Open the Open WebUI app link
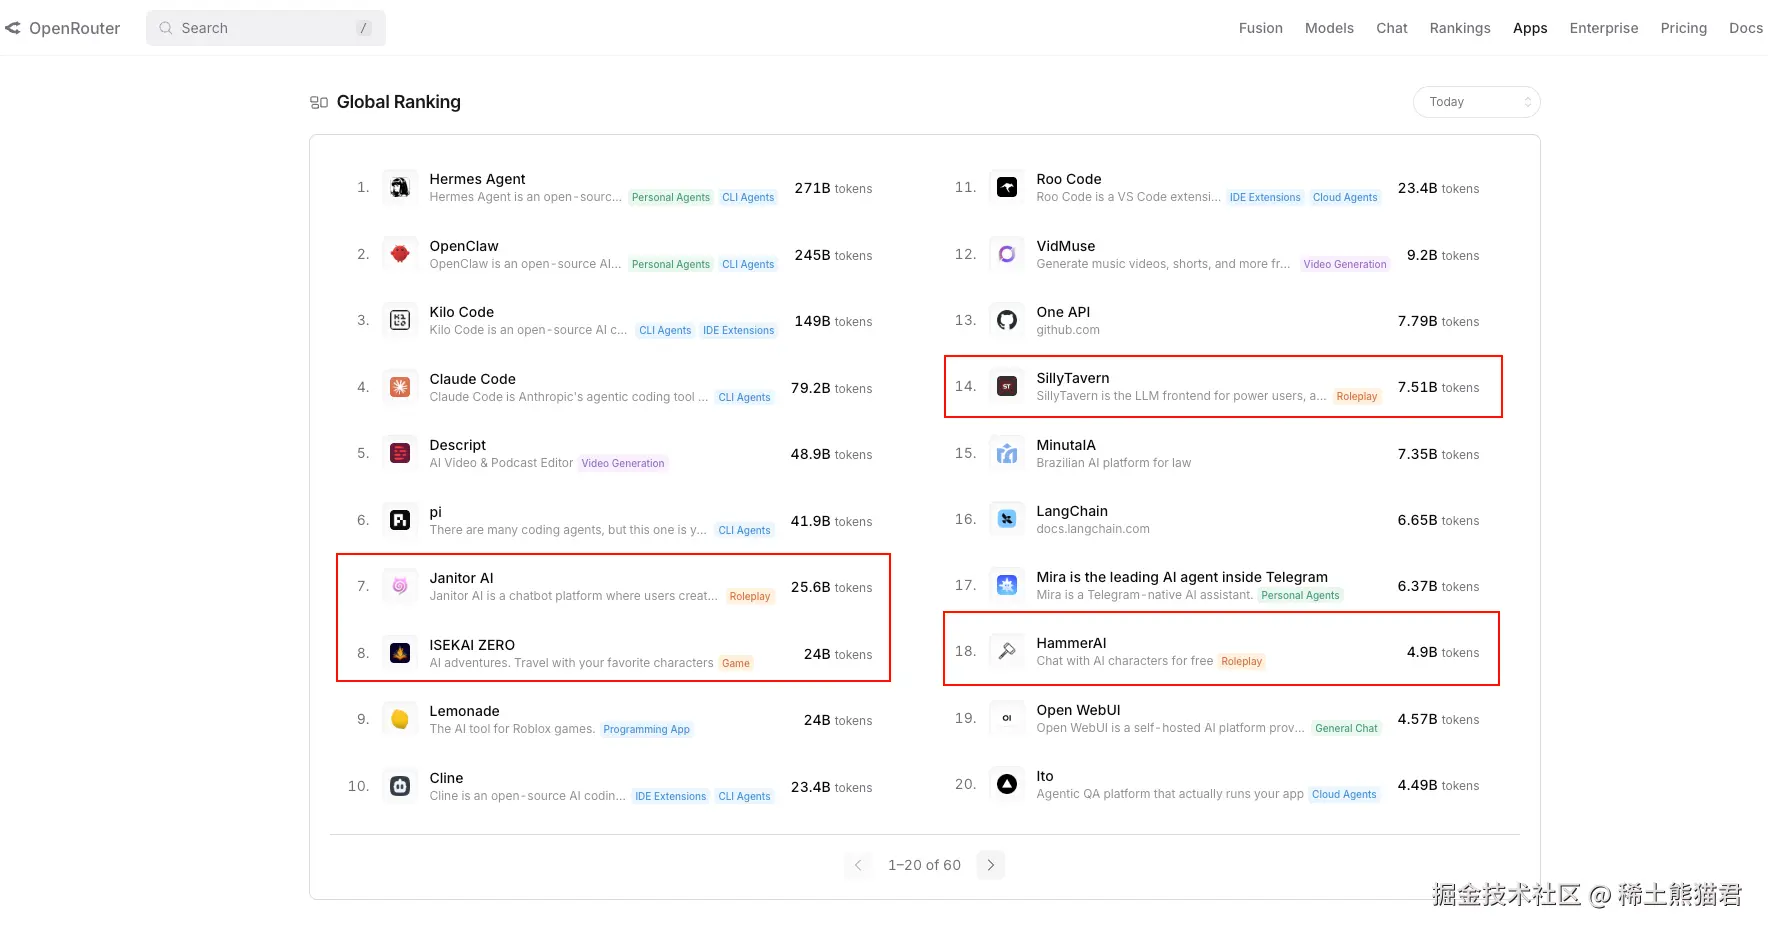The height and width of the screenshot is (934, 1768). tap(1078, 710)
